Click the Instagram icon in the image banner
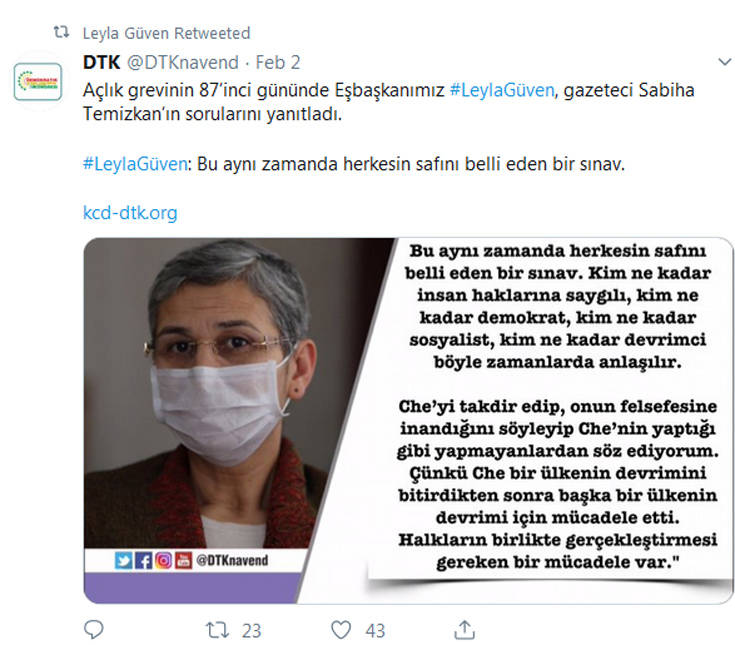Image resolution: width=735 pixels, height=645 pixels. pos(164,561)
